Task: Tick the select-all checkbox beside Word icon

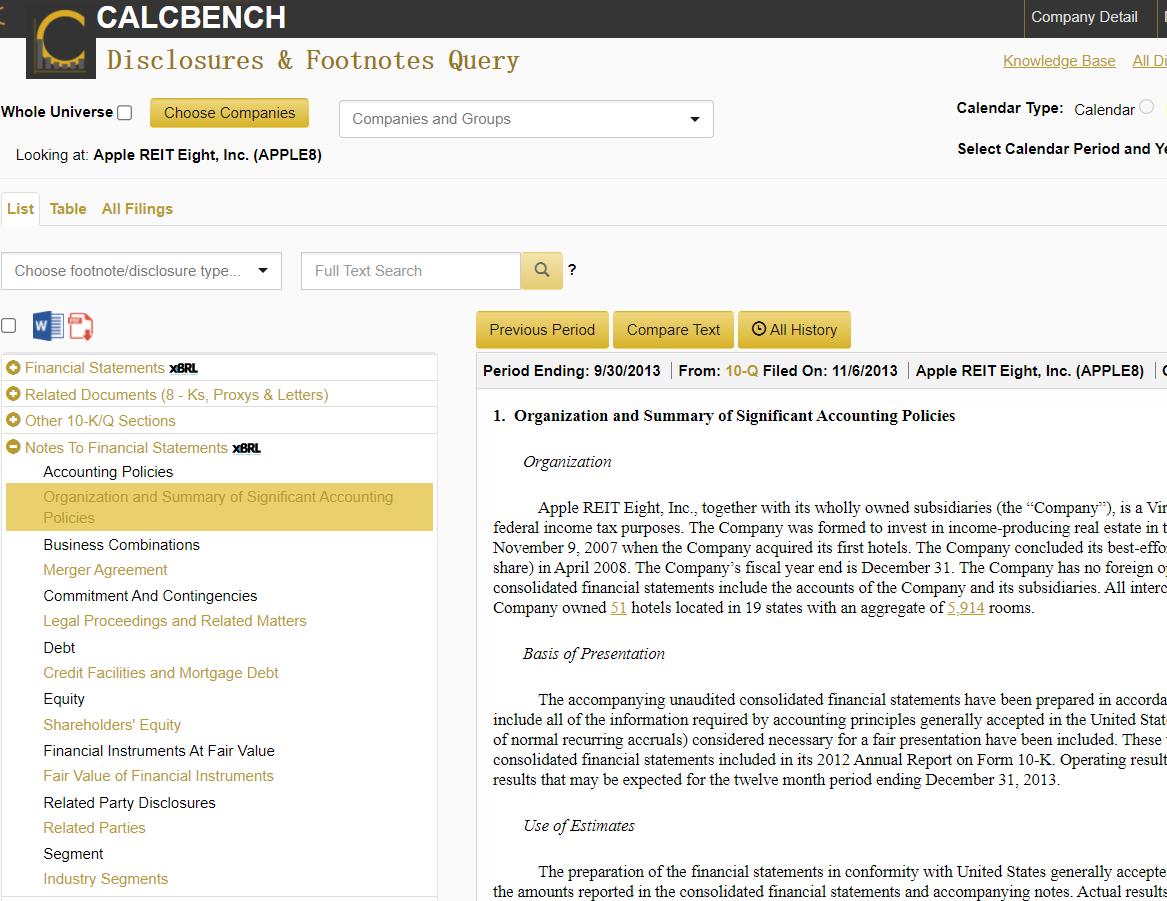Action: click(x=9, y=325)
